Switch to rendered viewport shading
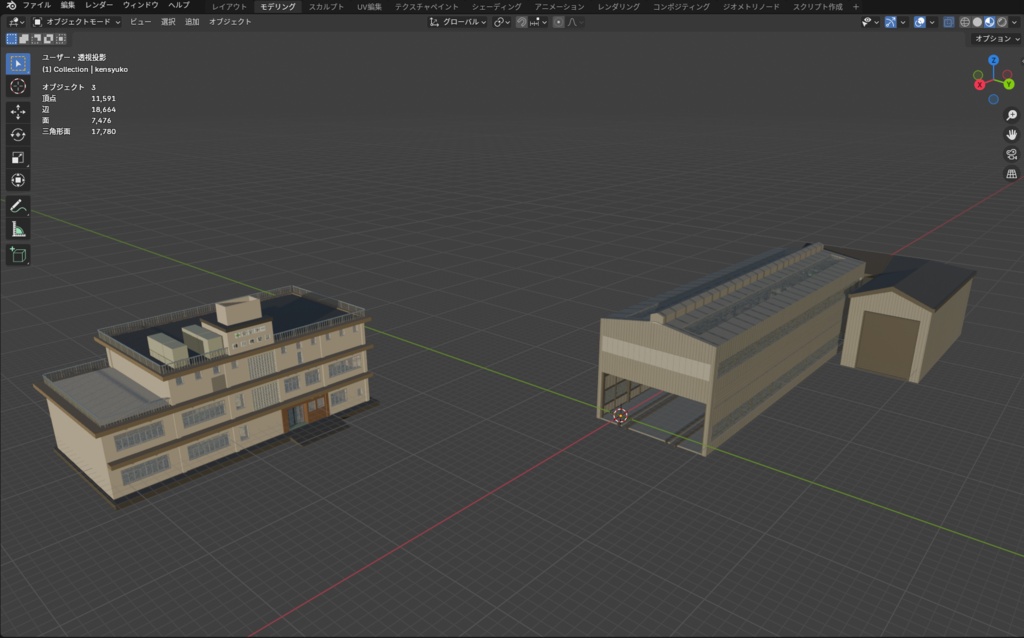This screenshot has width=1024, height=638. tap(1002, 22)
